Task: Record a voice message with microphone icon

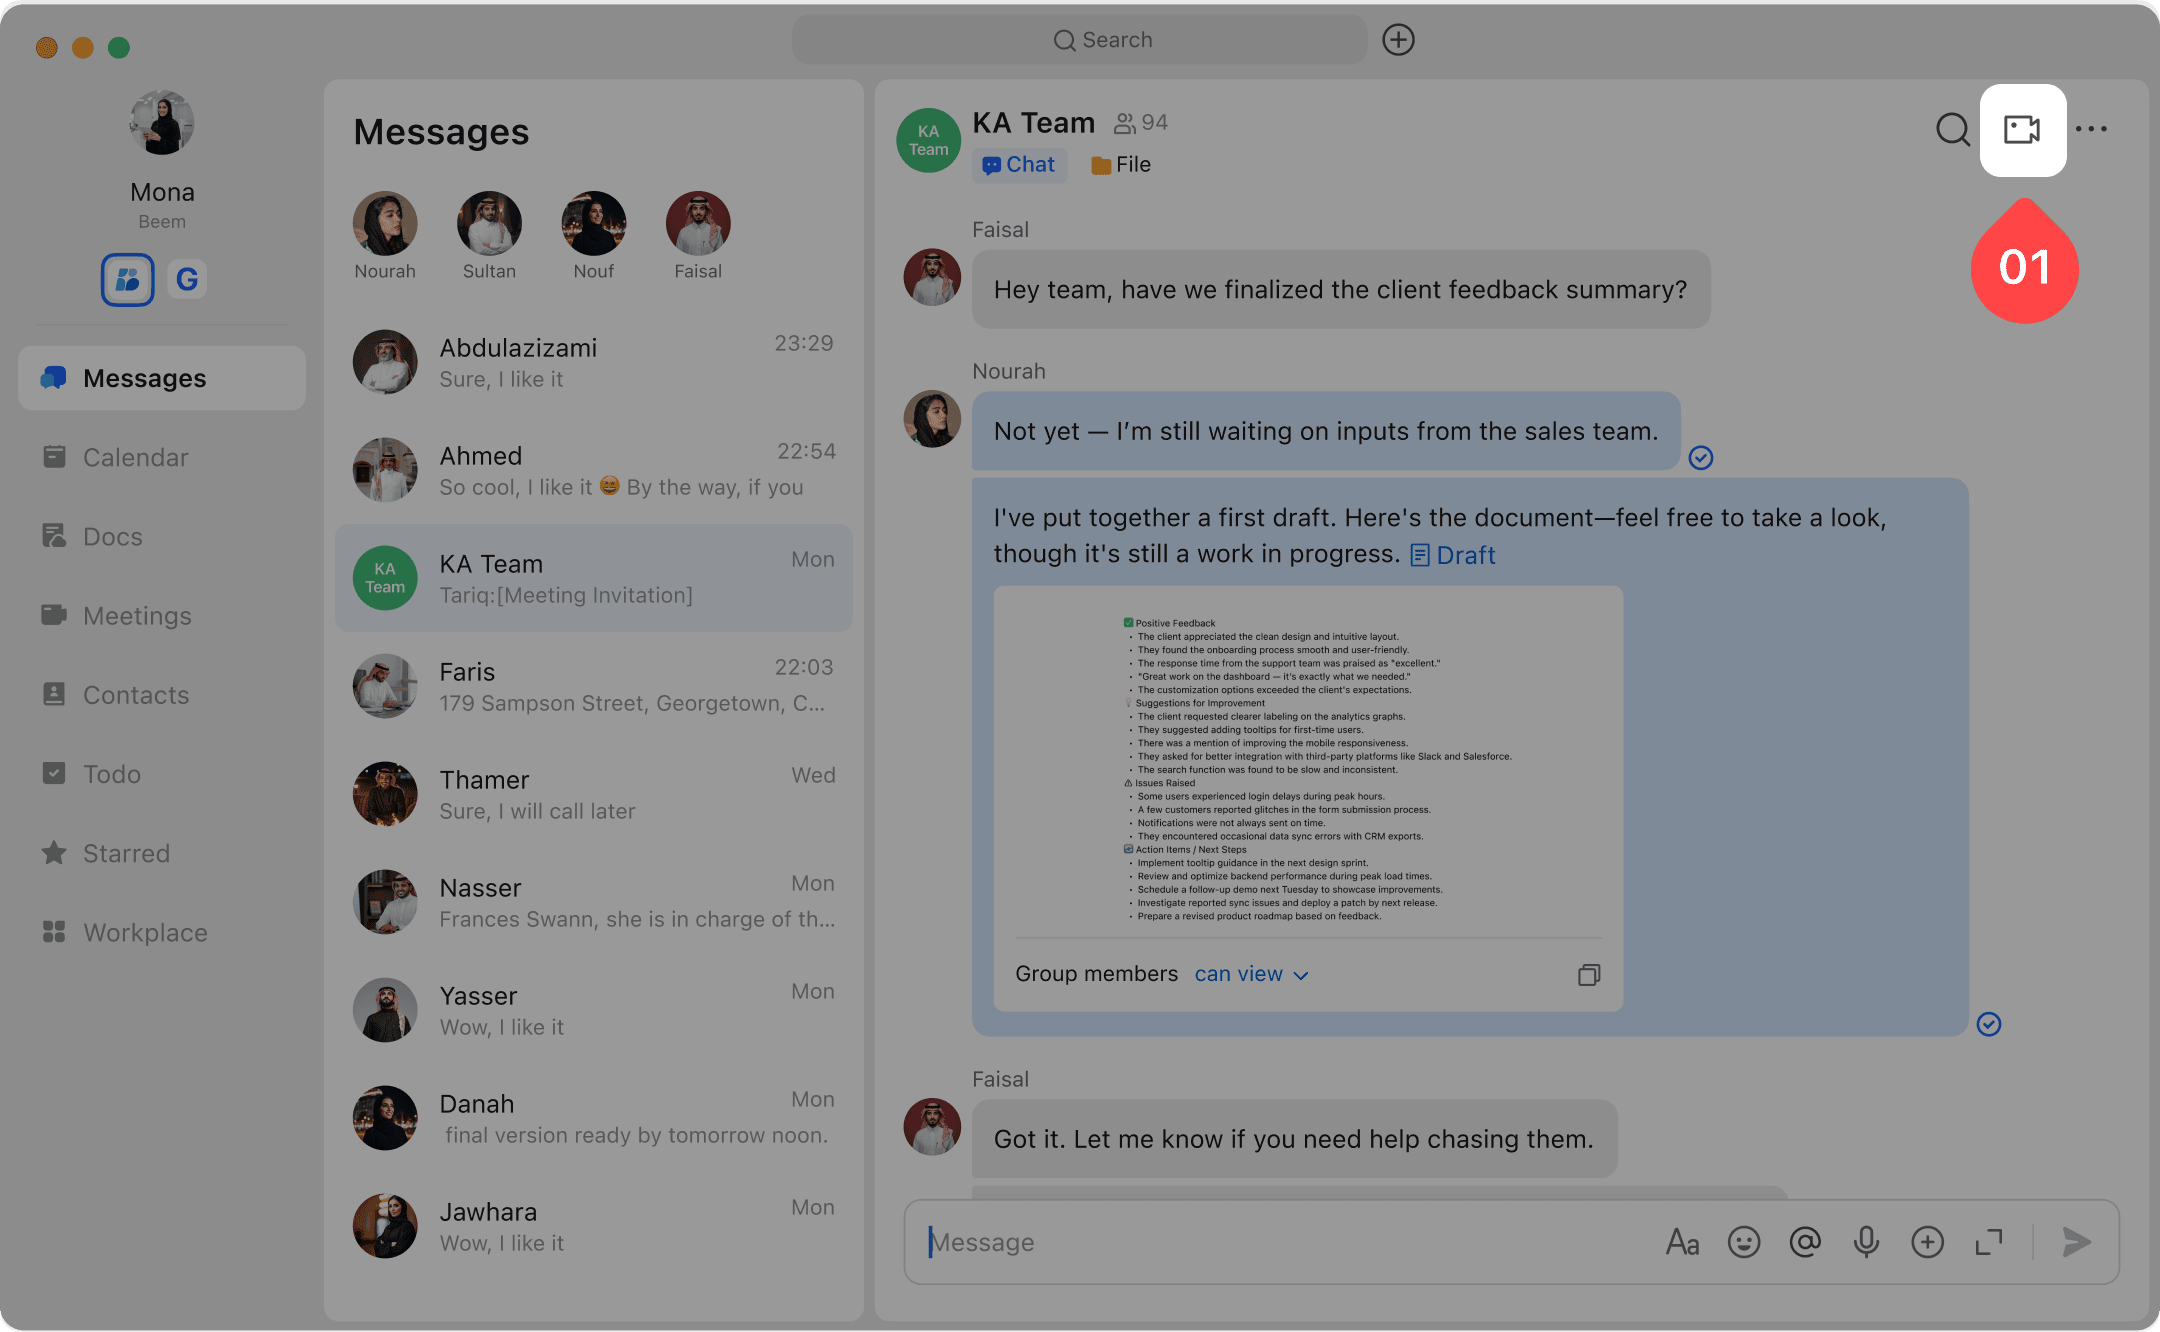Action: click(x=1866, y=1242)
